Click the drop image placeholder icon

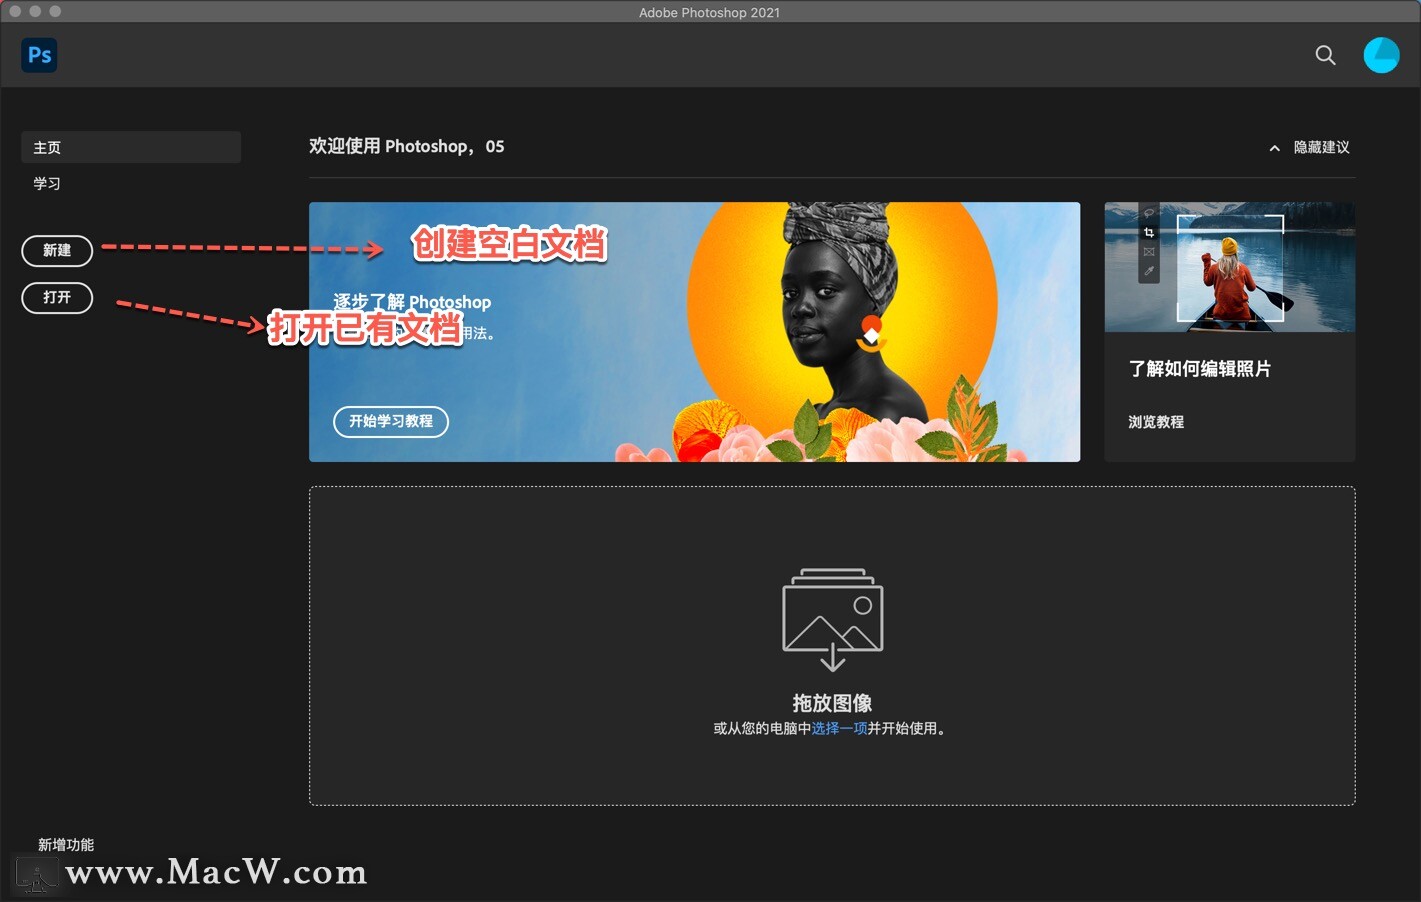click(x=832, y=620)
